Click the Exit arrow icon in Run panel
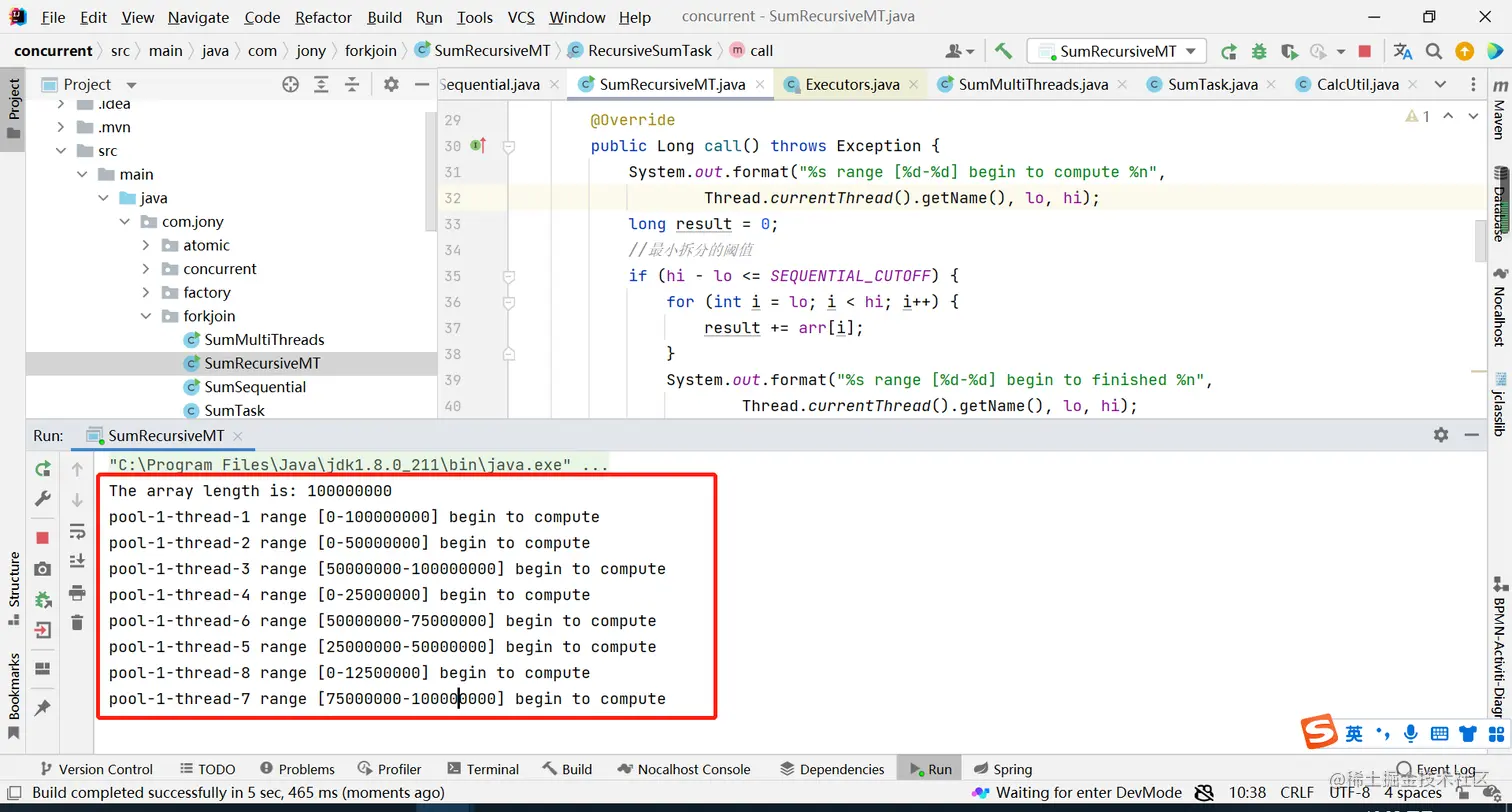1512x812 pixels. tap(42, 630)
